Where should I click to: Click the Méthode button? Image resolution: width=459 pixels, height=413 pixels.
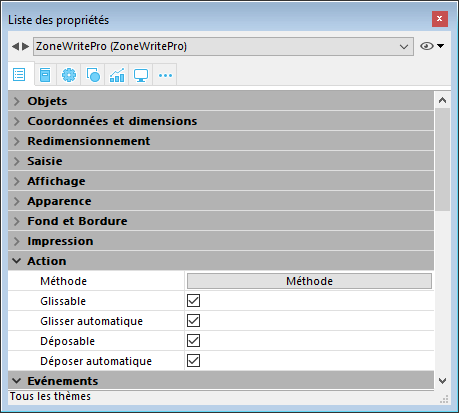309,281
